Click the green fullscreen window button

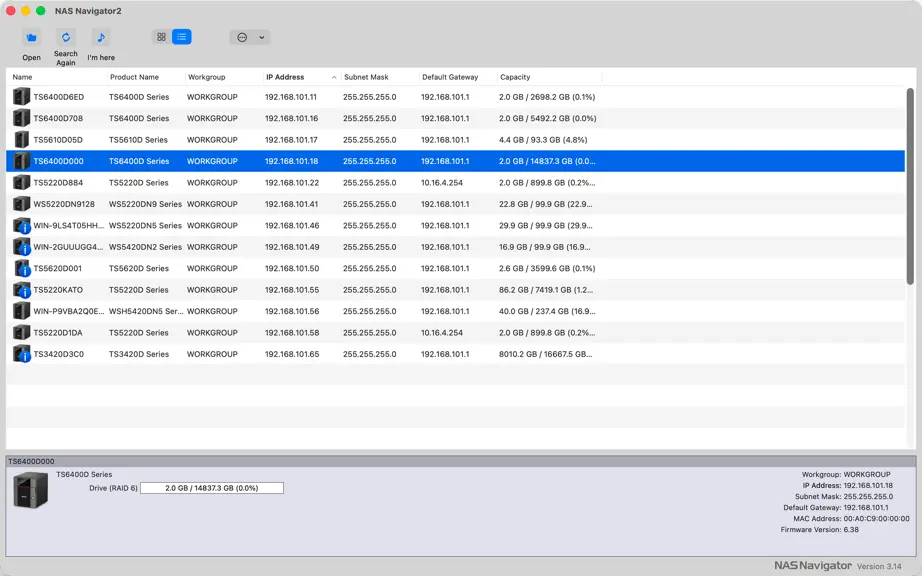[x=41, y=11]
